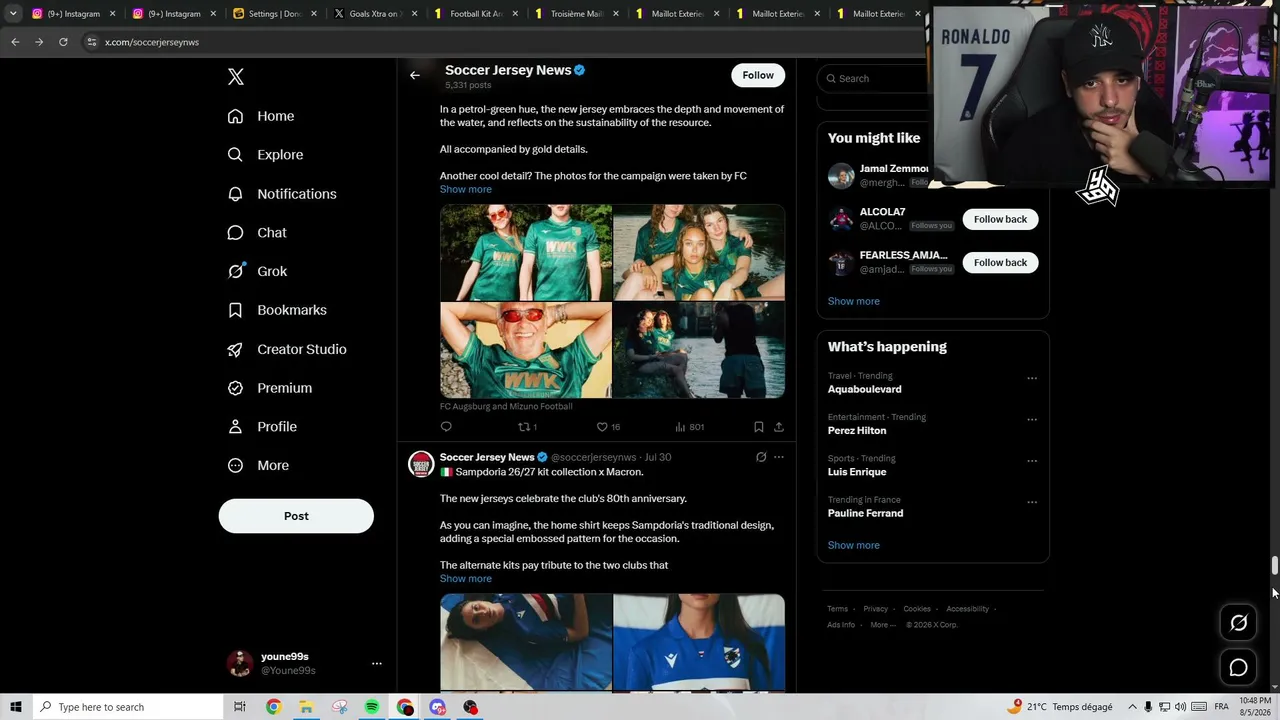Open the Perez Hilton trending topic
This screenshot has width=1280, height=720.
click(x=857, y=430)
